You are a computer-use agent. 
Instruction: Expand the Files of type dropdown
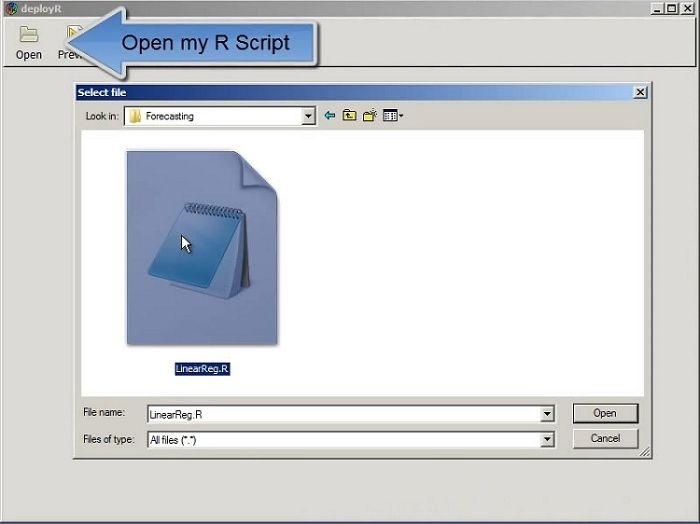point(547,439)
